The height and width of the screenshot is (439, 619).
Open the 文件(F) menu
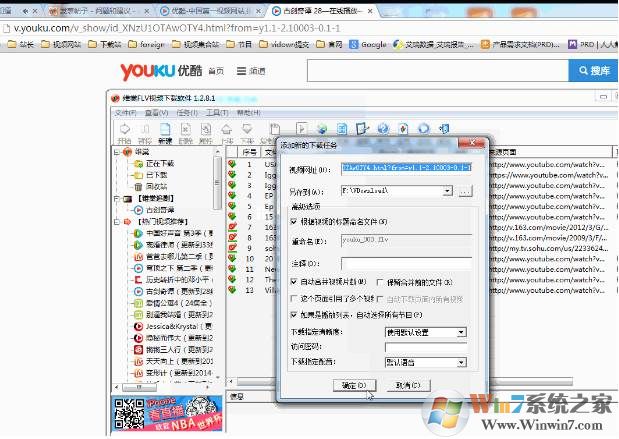click(x=125, y=113)
